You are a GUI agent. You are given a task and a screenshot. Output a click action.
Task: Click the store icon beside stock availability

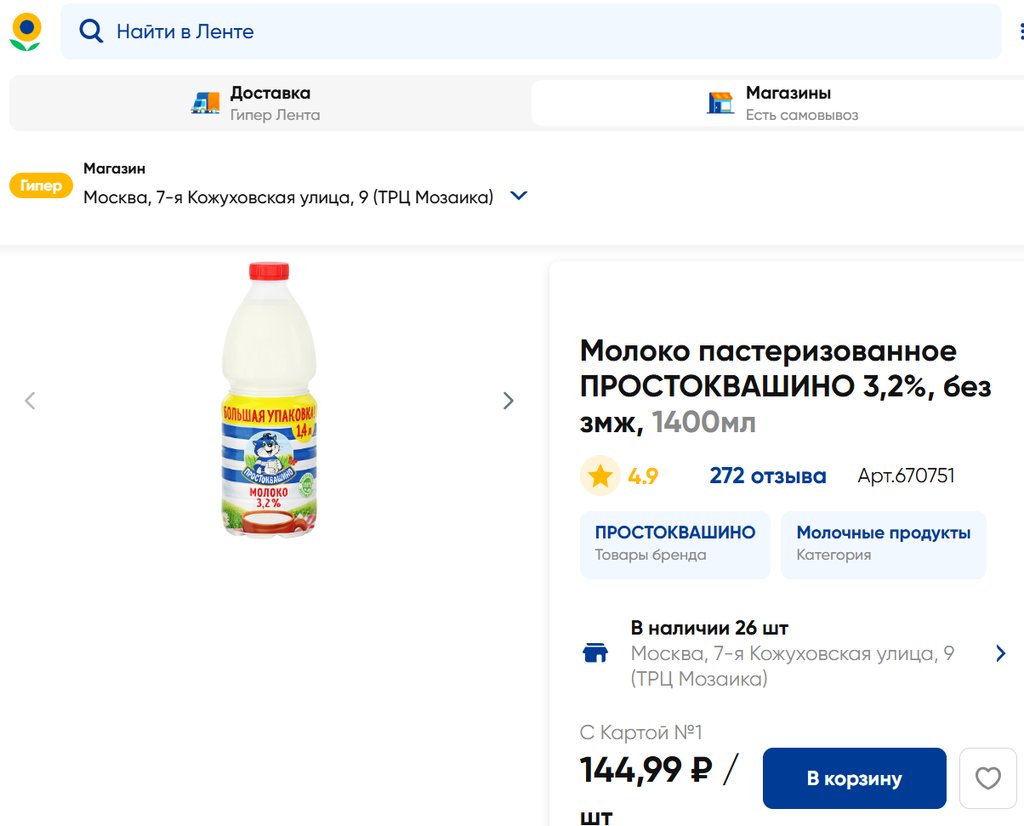point(595,653)
